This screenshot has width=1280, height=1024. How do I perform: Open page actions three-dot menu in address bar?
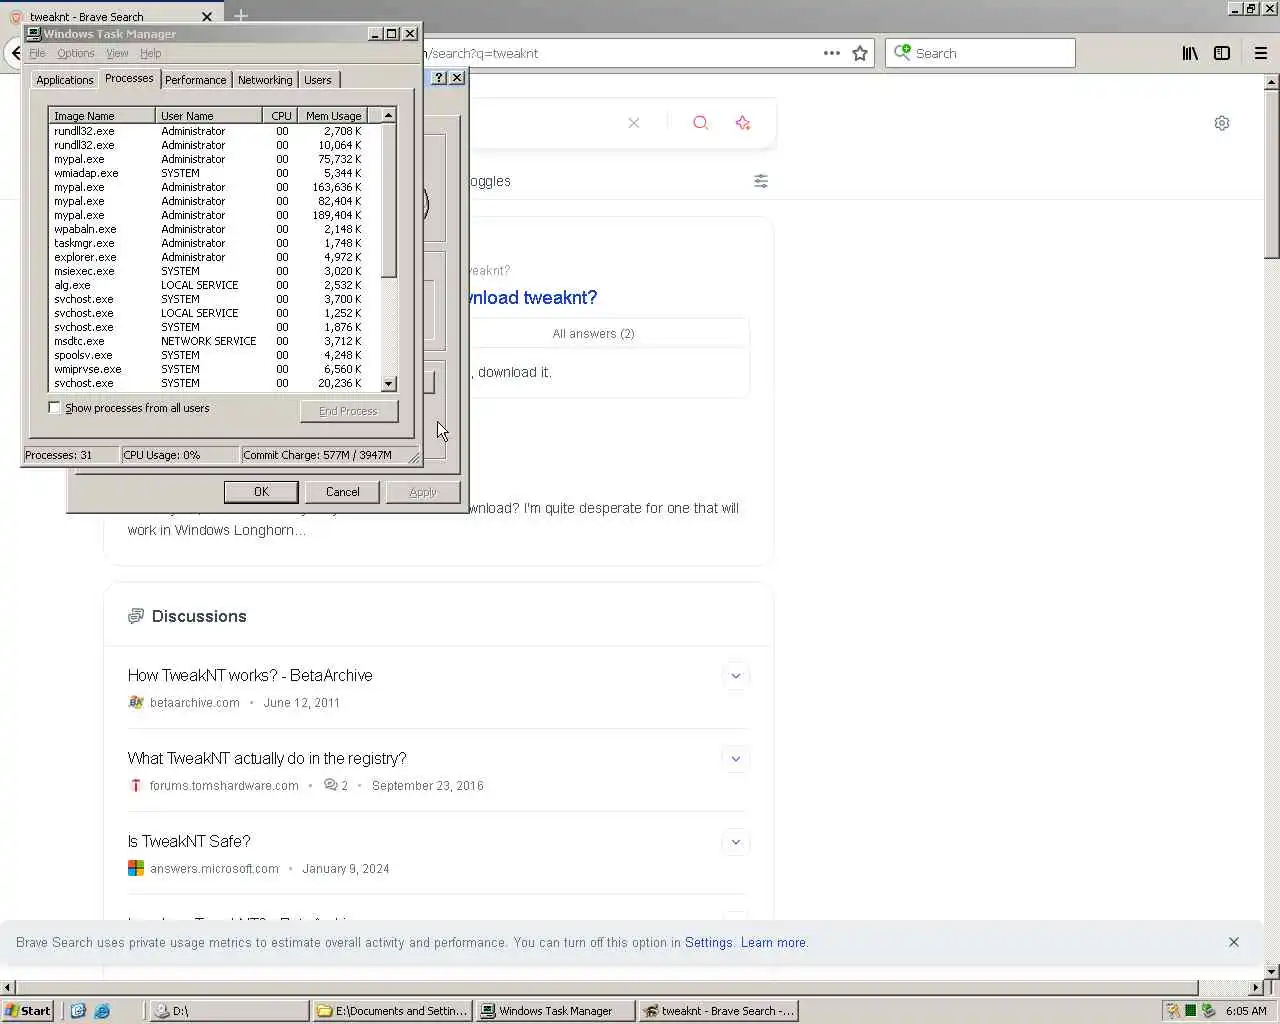coord(831,53)
